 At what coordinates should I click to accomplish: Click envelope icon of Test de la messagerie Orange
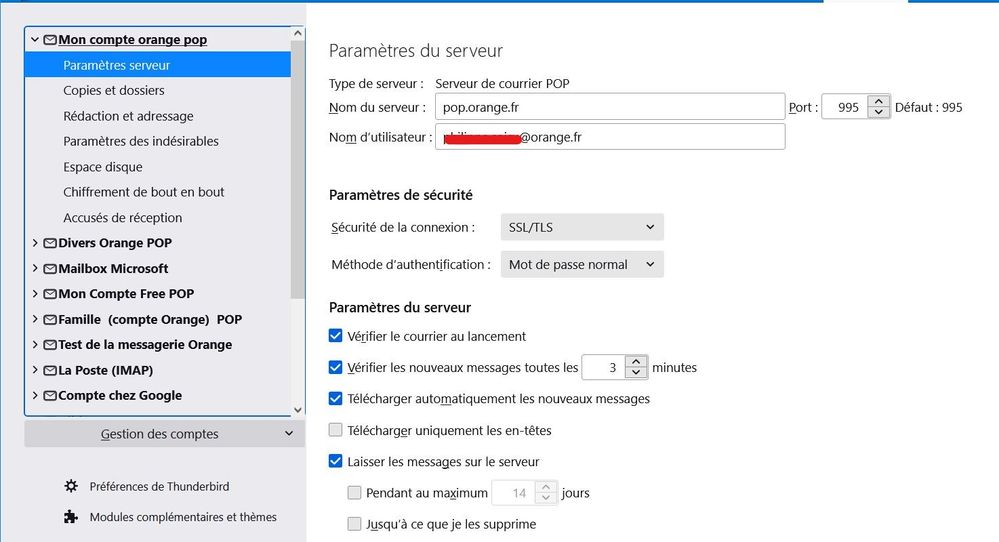pos(50,344)
